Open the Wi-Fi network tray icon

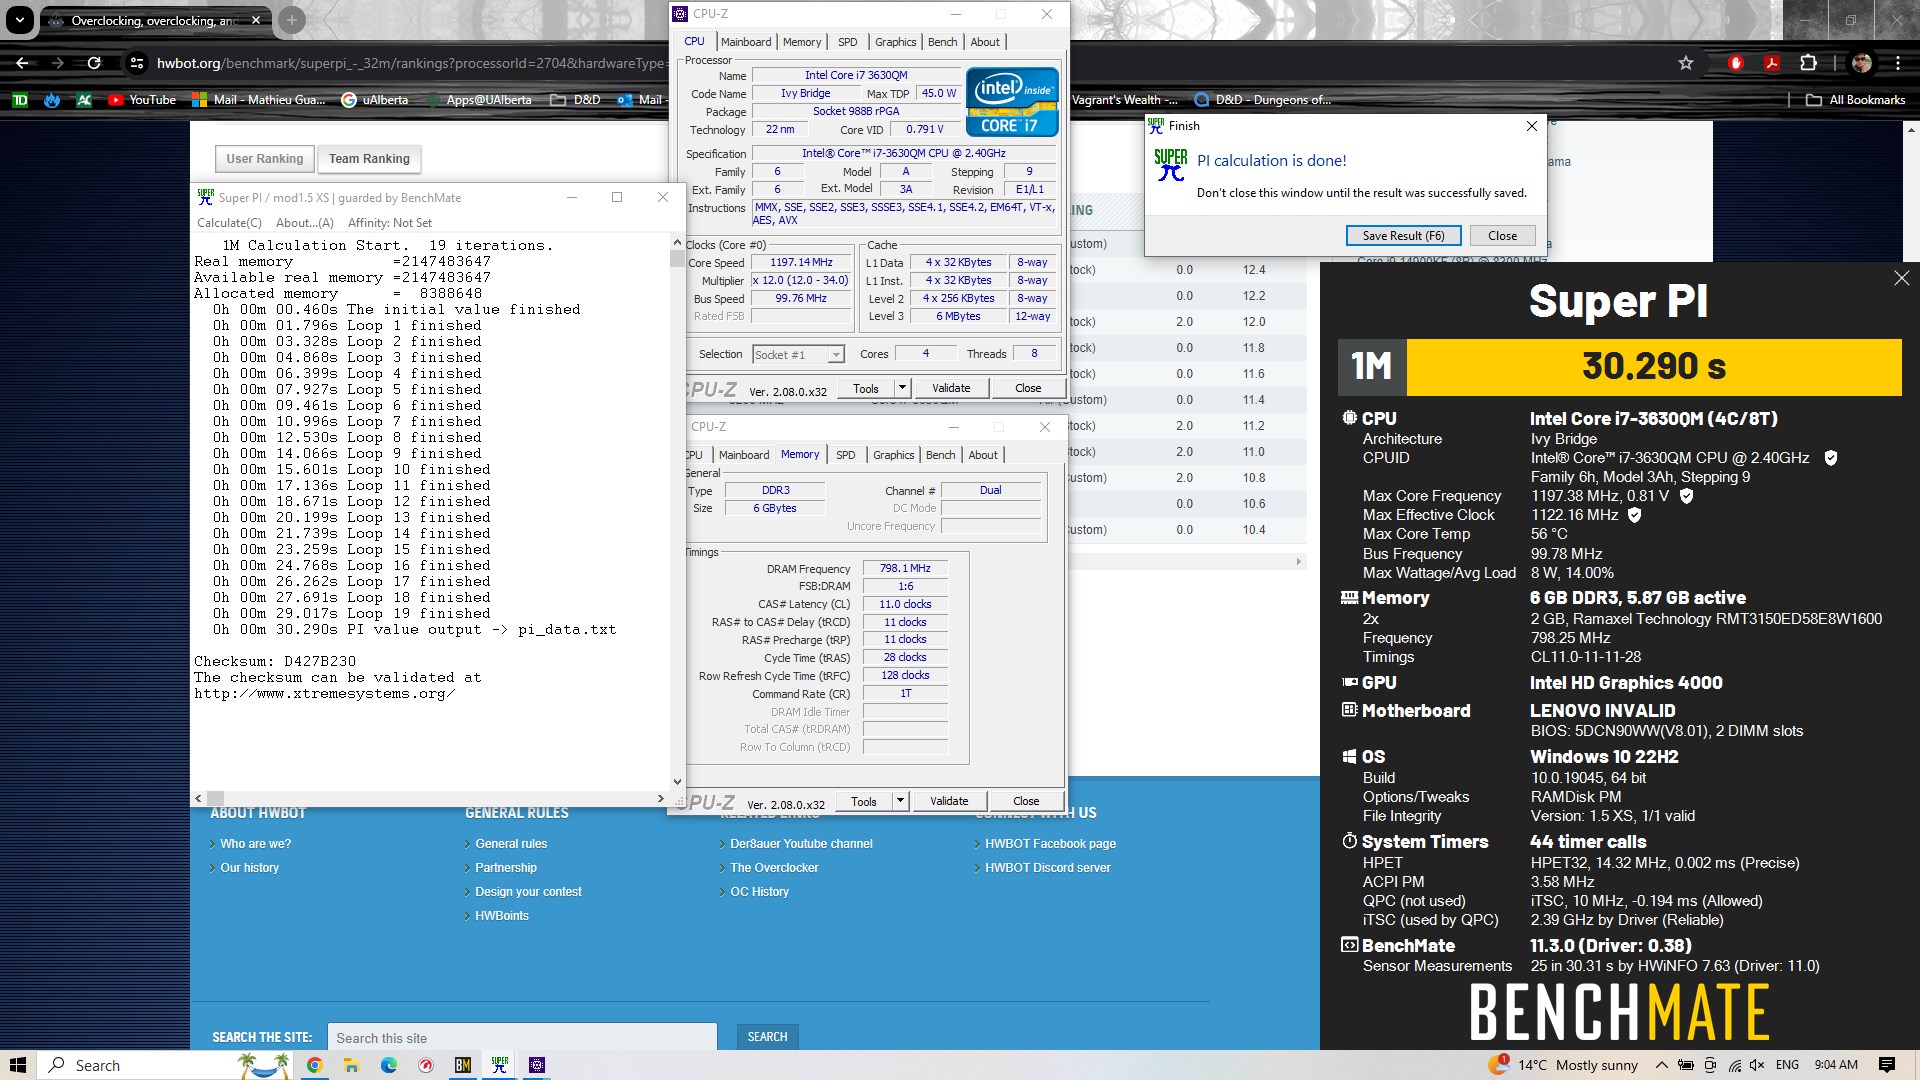click(x=1734, y=1065)
